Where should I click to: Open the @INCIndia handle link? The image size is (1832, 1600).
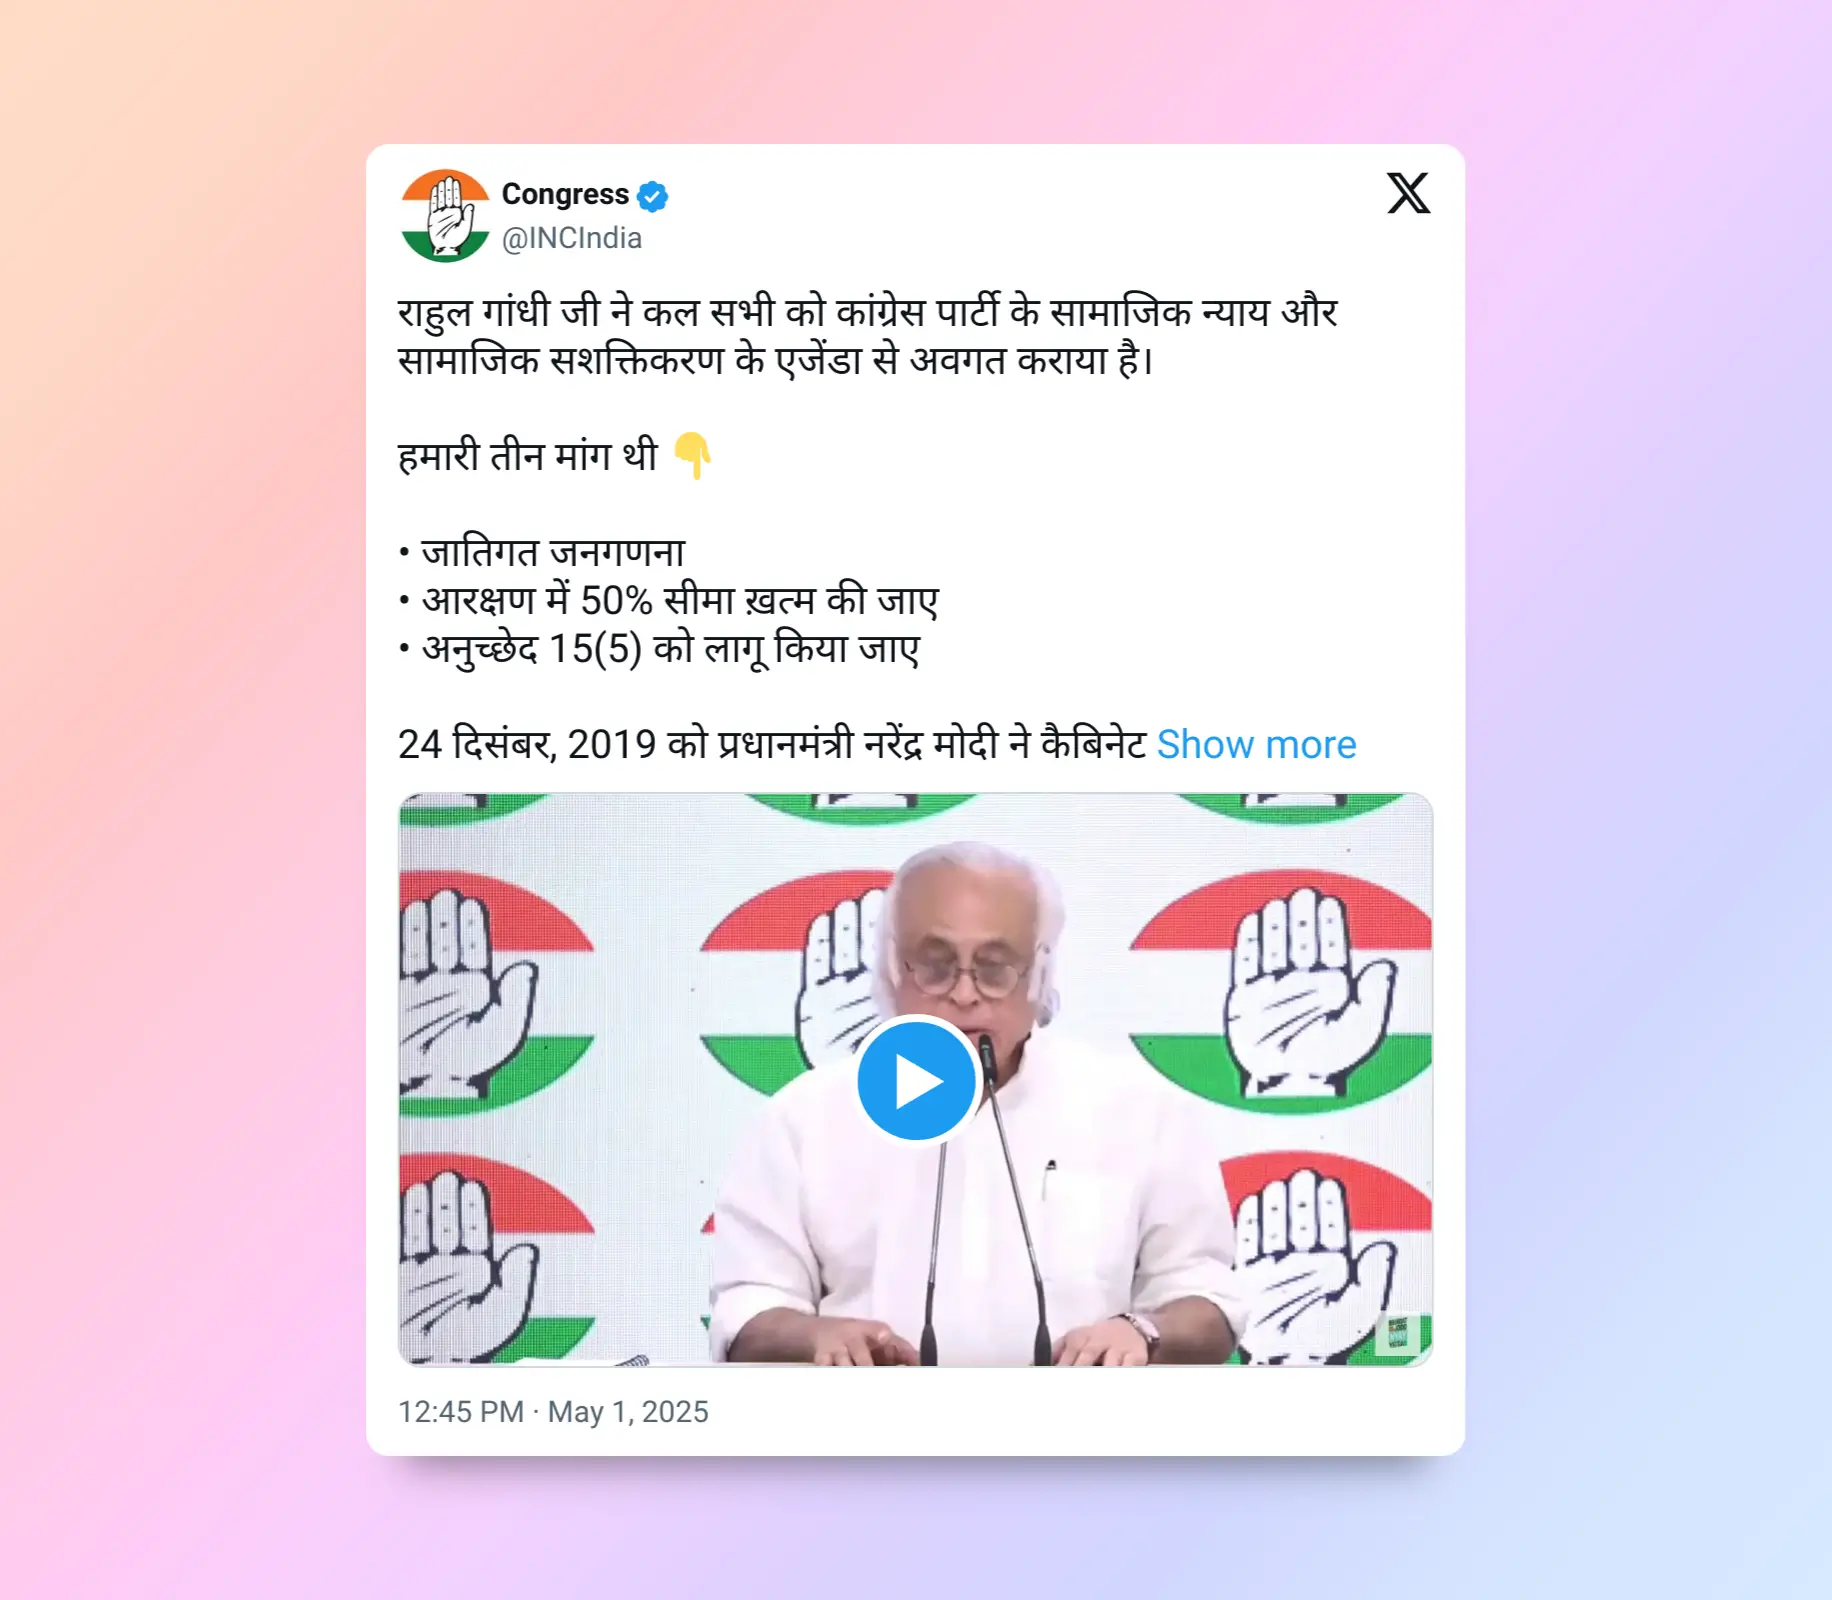coord(572,238)
